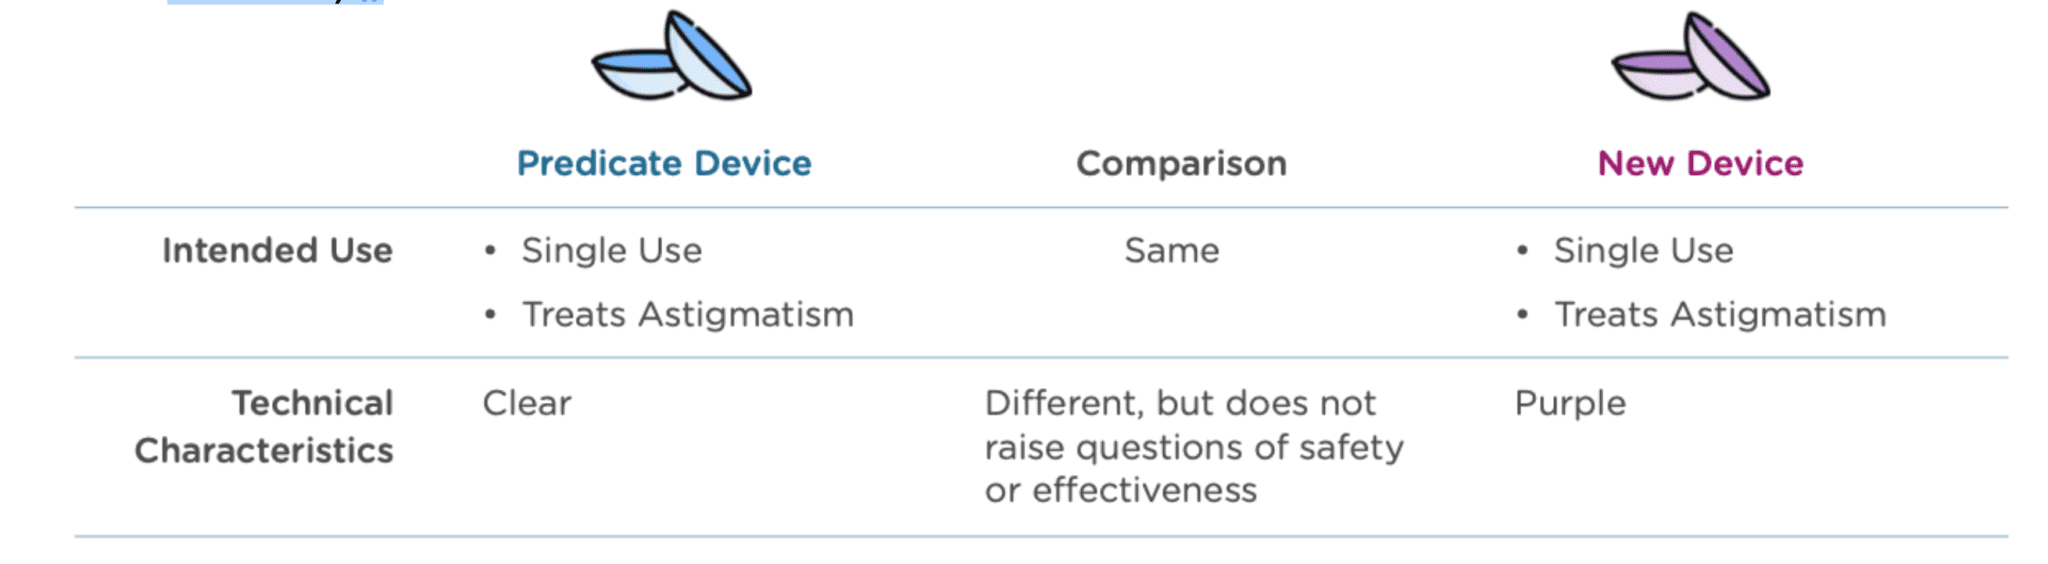Click the Purple characteristic text
The width and height of the screenshot is (2048, 564).
coord(1570,405)
